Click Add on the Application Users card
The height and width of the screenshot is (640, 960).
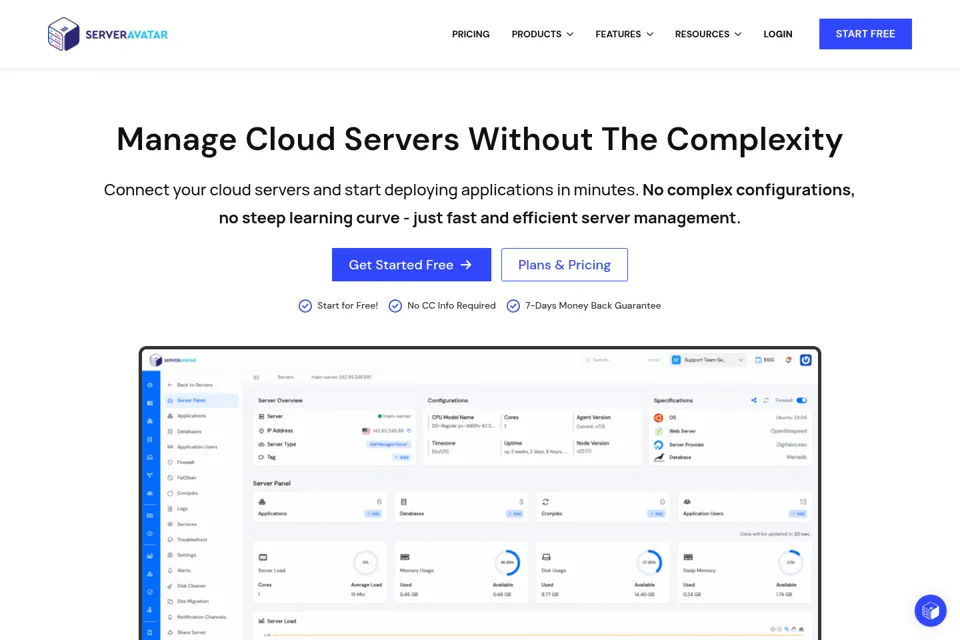pos(798,514)
